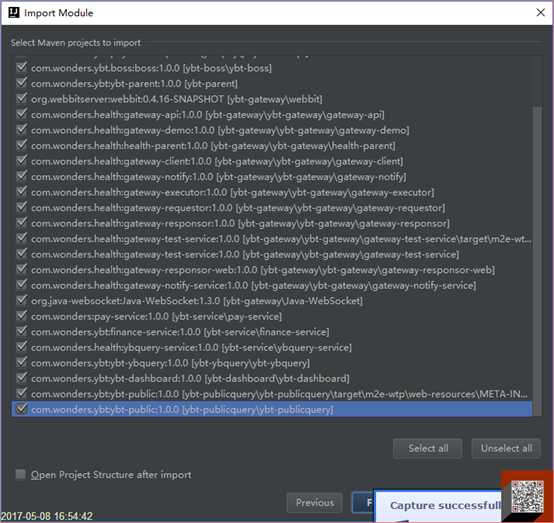This screenshot has height=523, width=554.
Task: Enable Open Project Structure after import
Action: pos(21,474)
